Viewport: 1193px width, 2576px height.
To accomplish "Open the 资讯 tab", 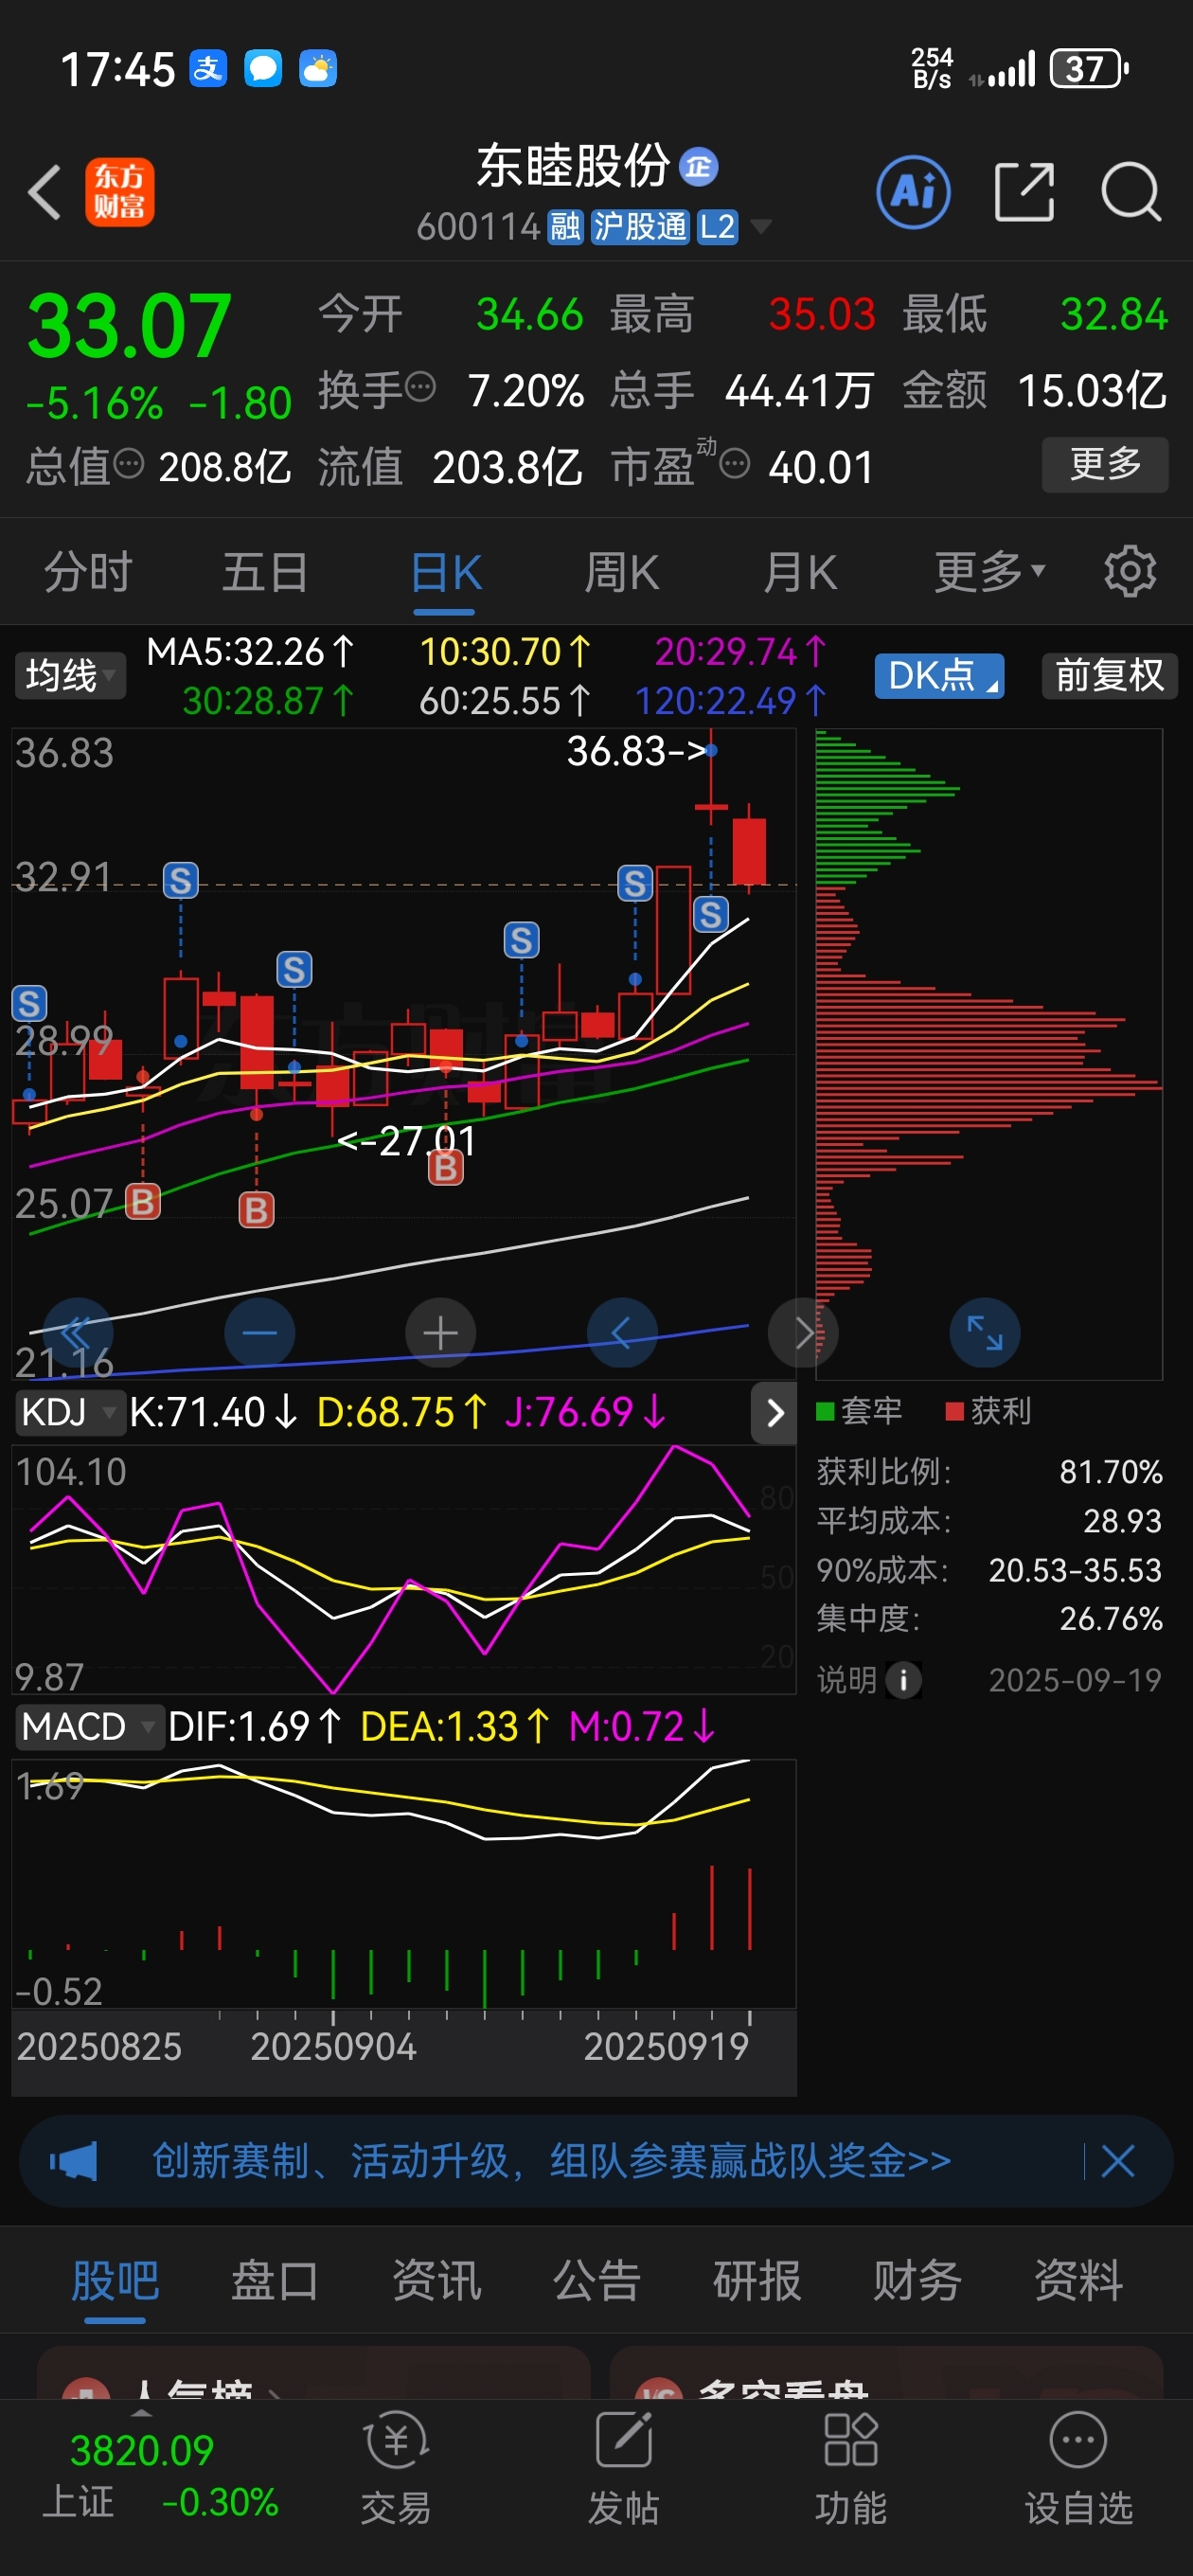I will tap(436, 2281).
